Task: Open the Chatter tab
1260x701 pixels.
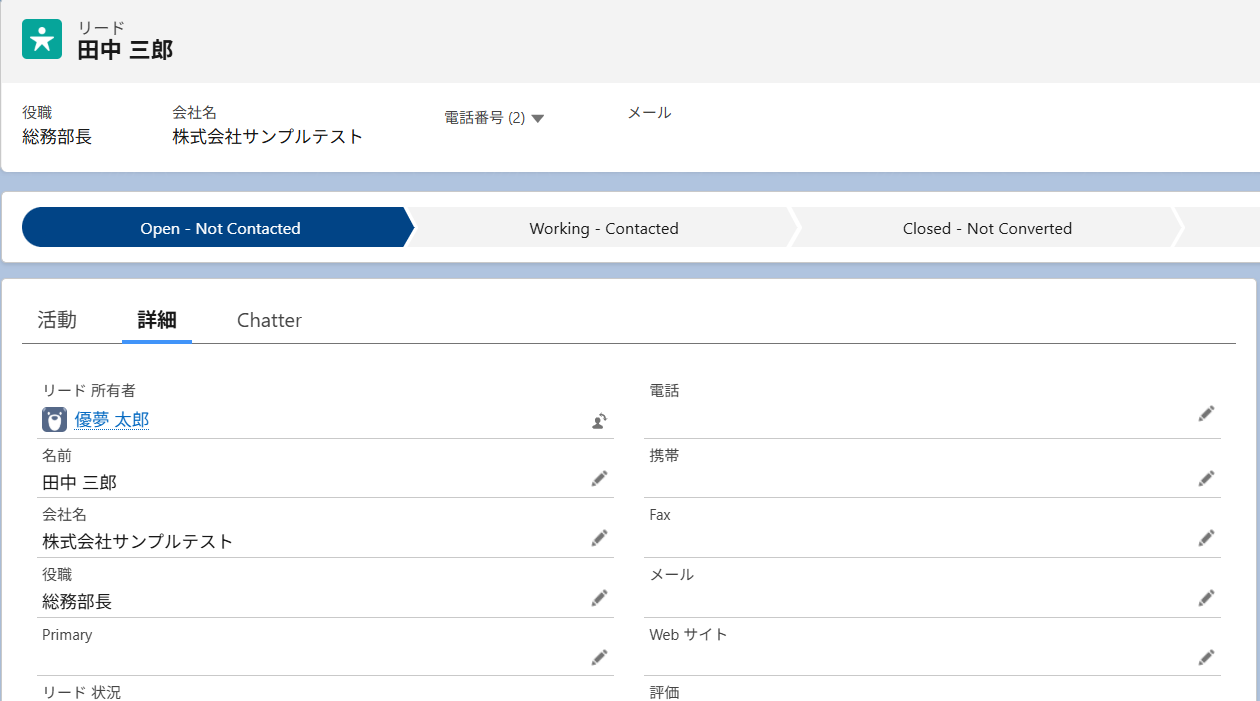Action: point(269,320)
